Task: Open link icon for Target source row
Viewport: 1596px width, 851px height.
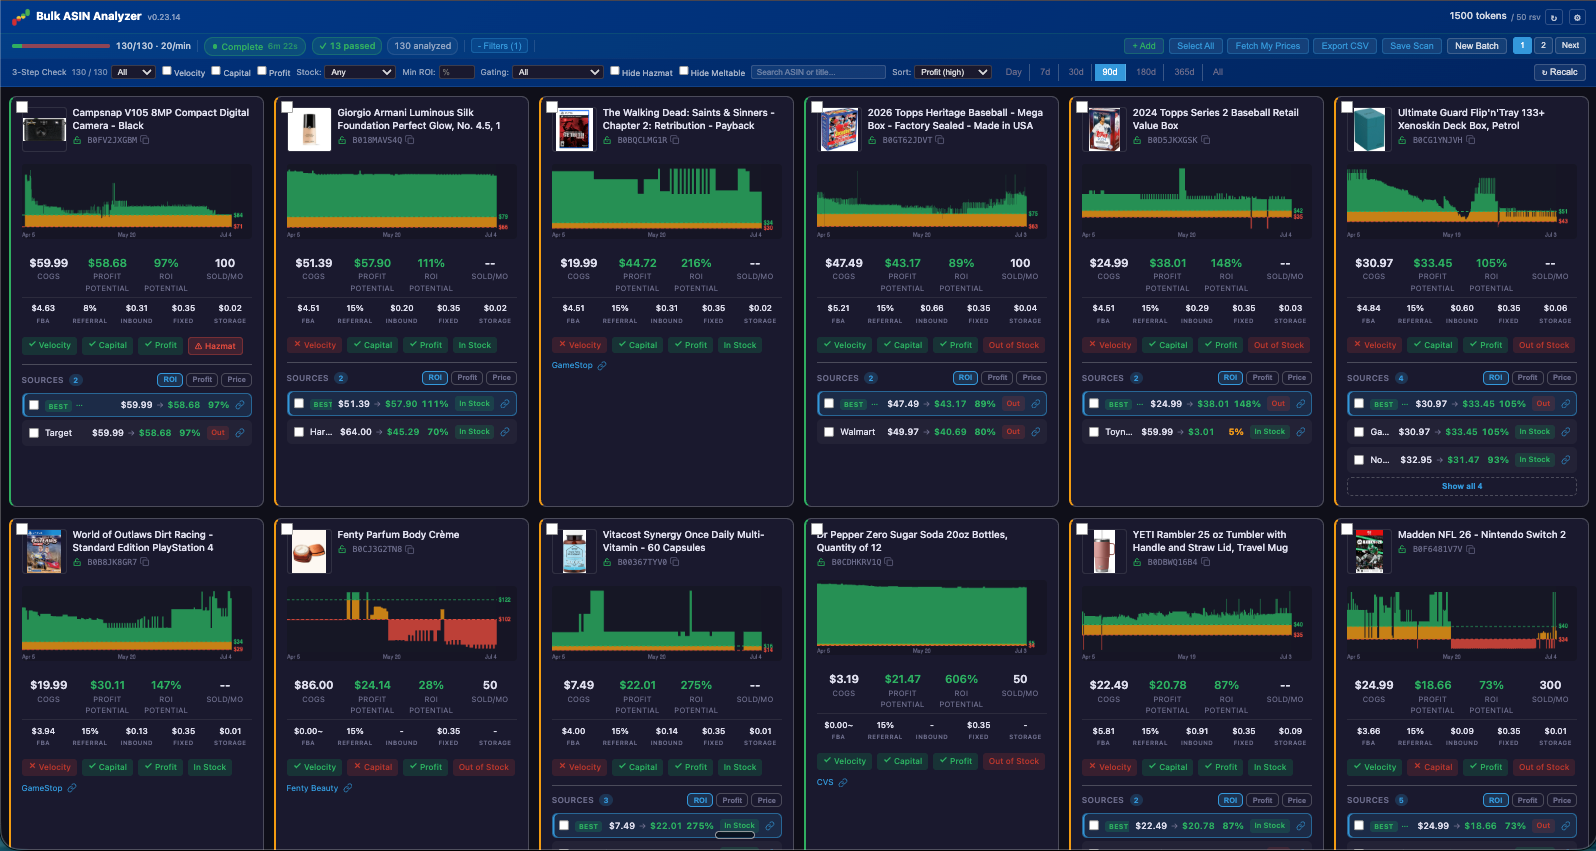Action: click(240, 433)
